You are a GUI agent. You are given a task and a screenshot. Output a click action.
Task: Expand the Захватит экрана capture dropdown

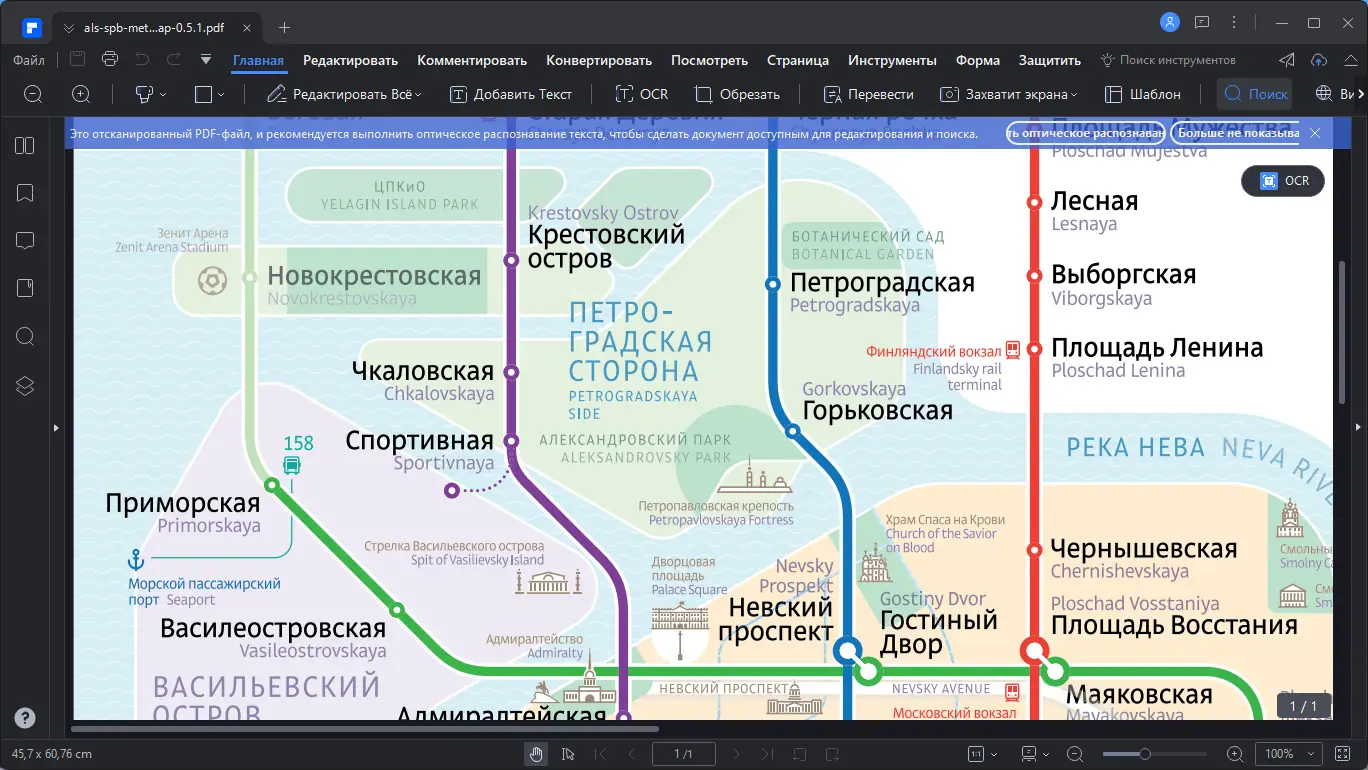(x=1072, y=94)
